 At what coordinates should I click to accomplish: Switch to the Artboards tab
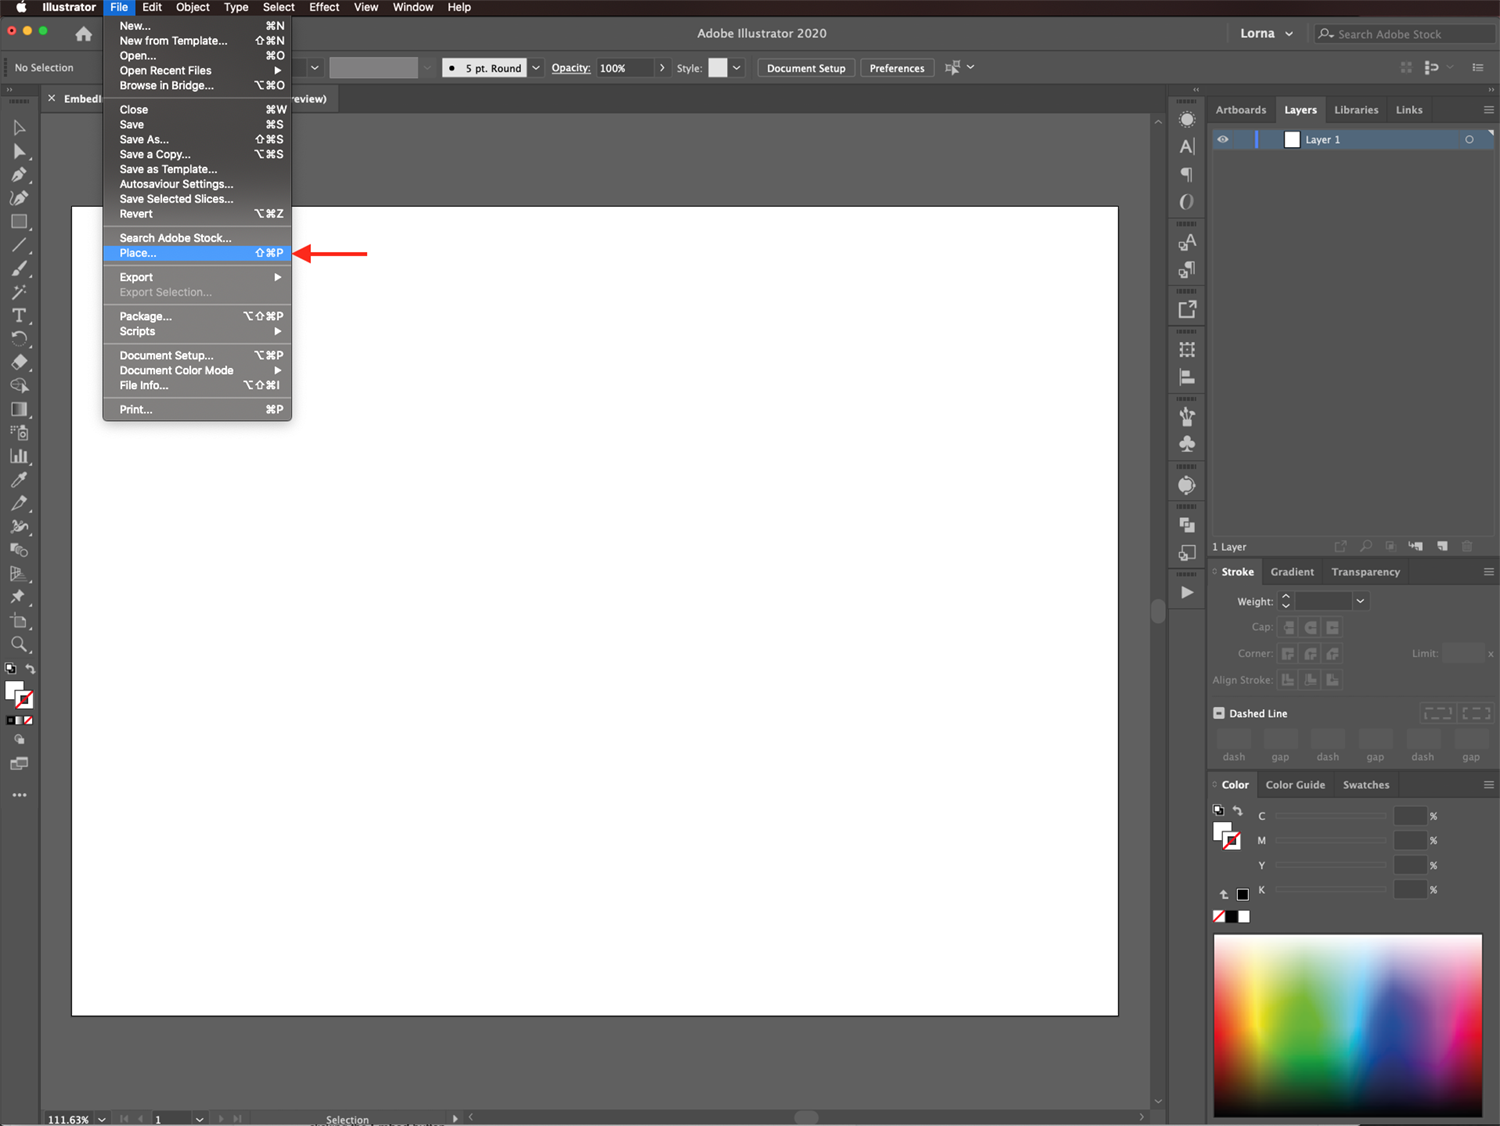1240,109
